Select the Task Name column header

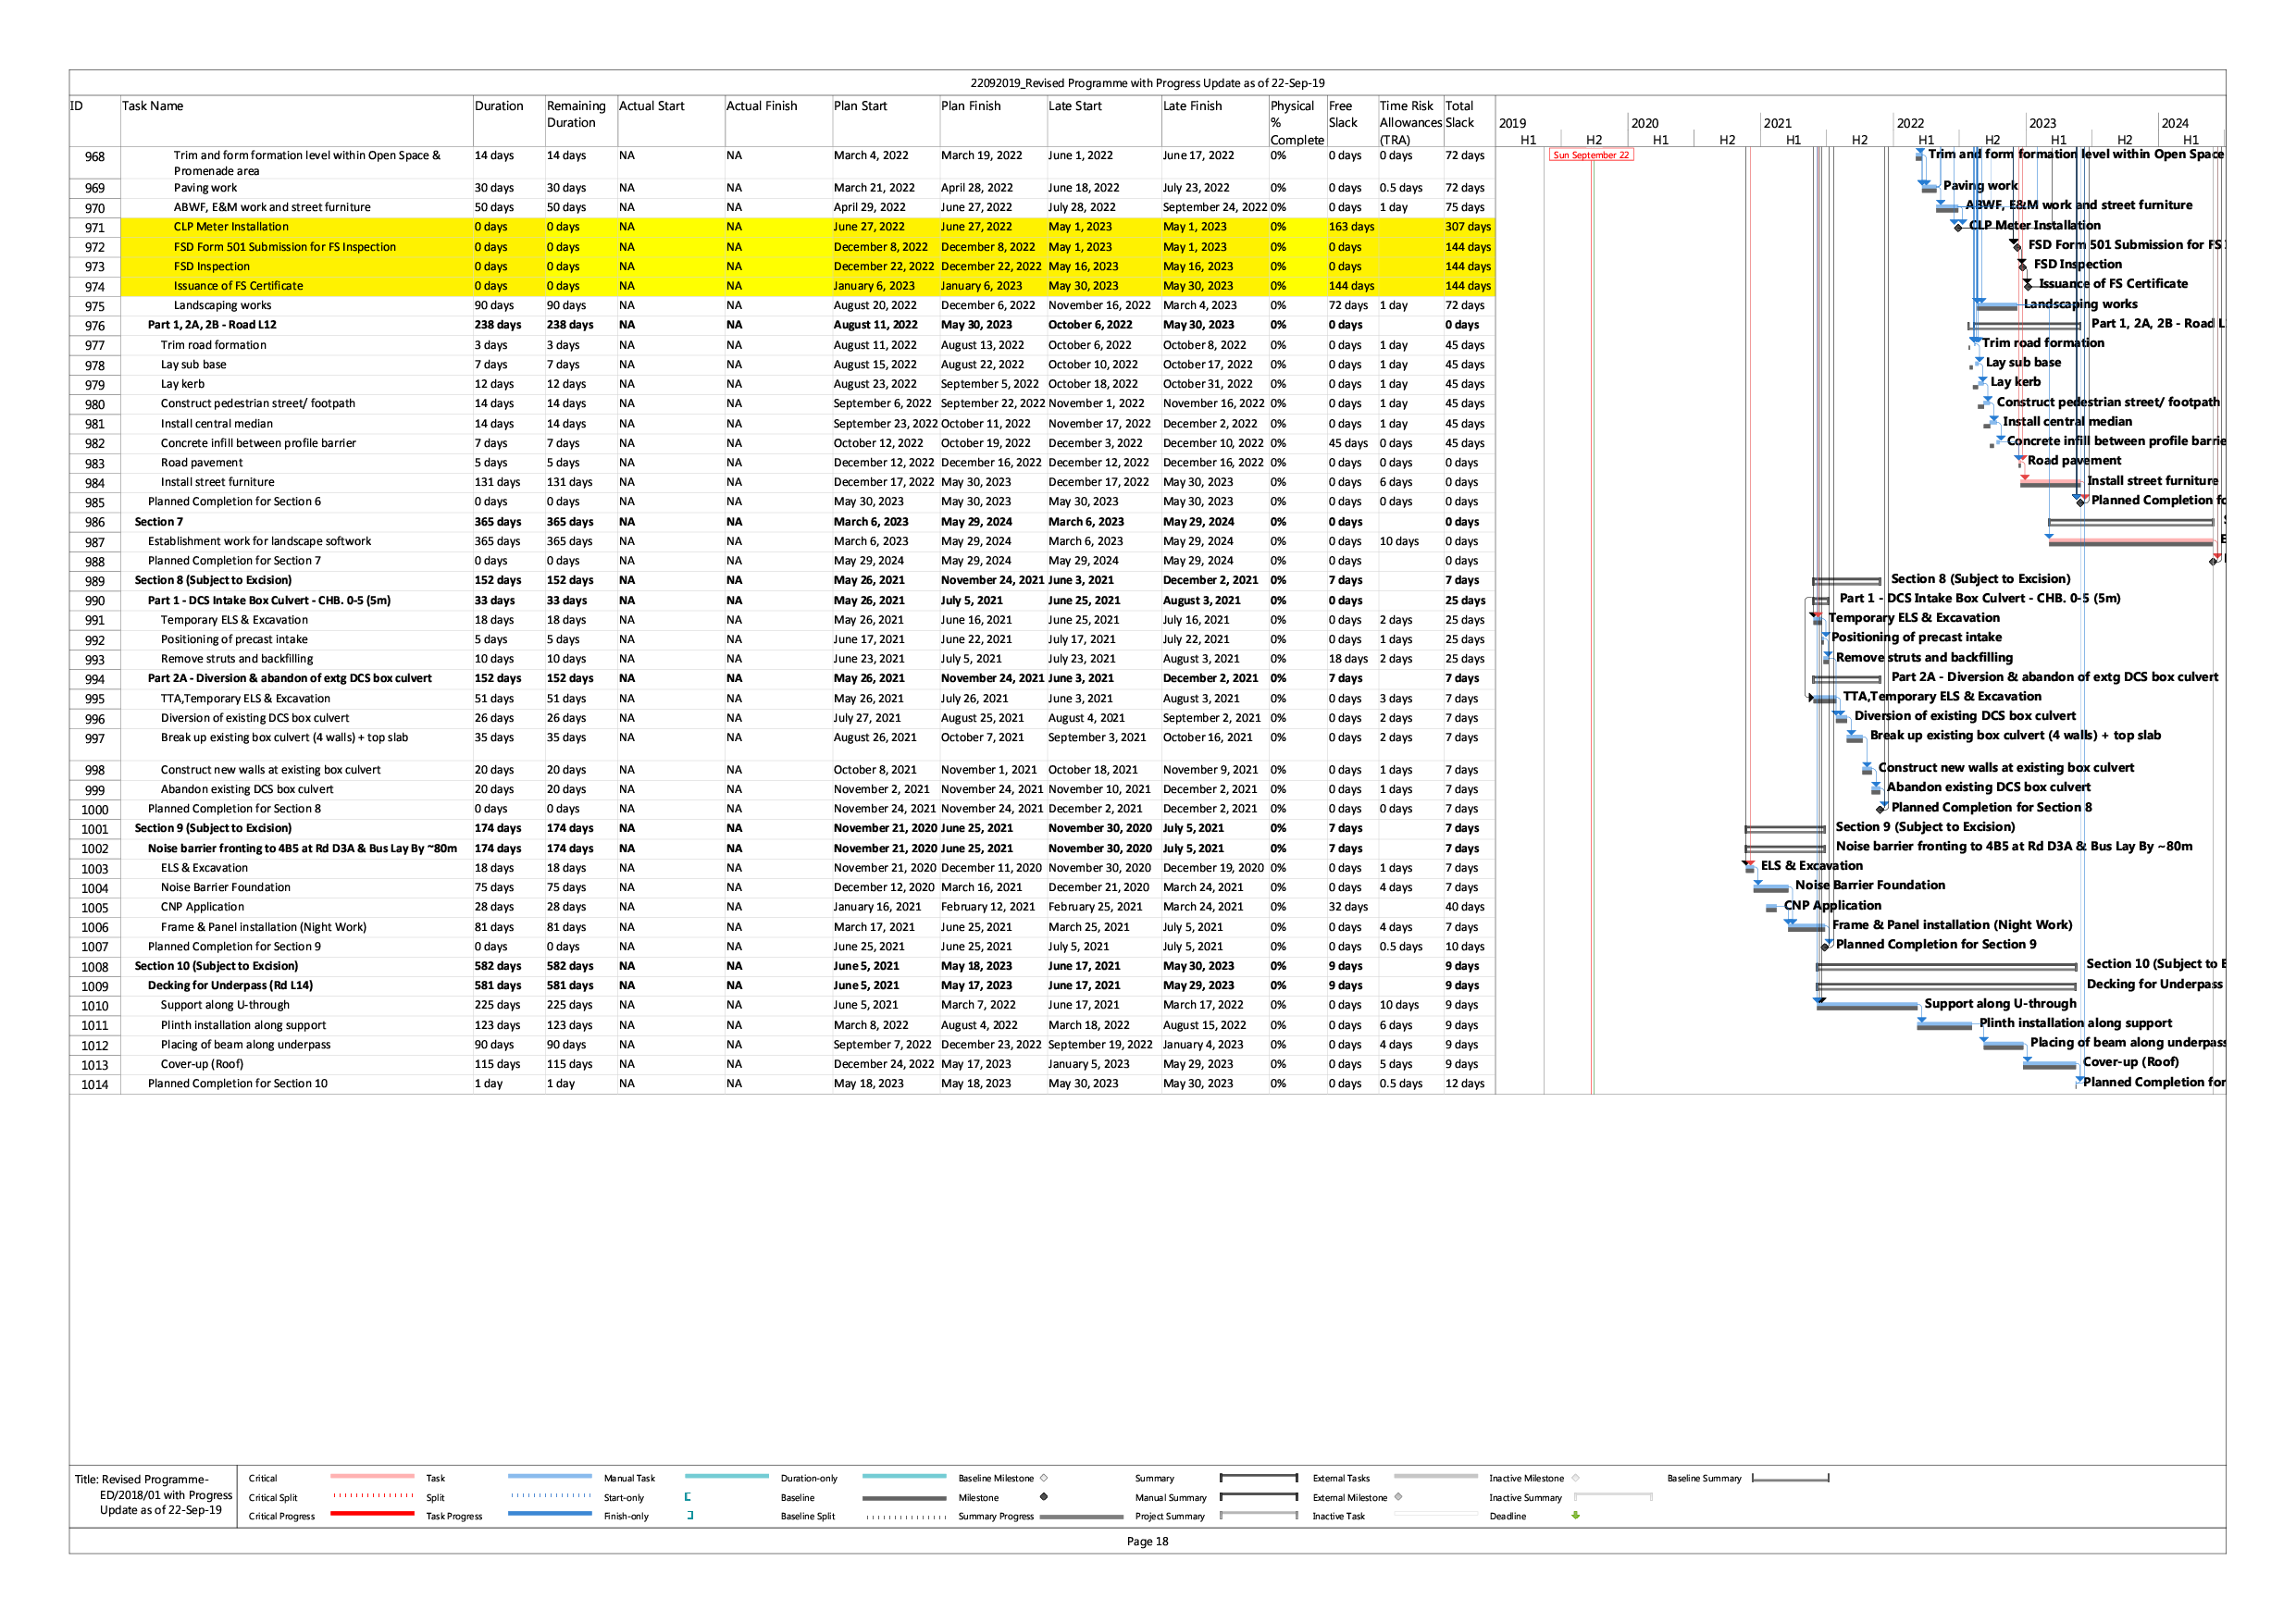[152, 106]
